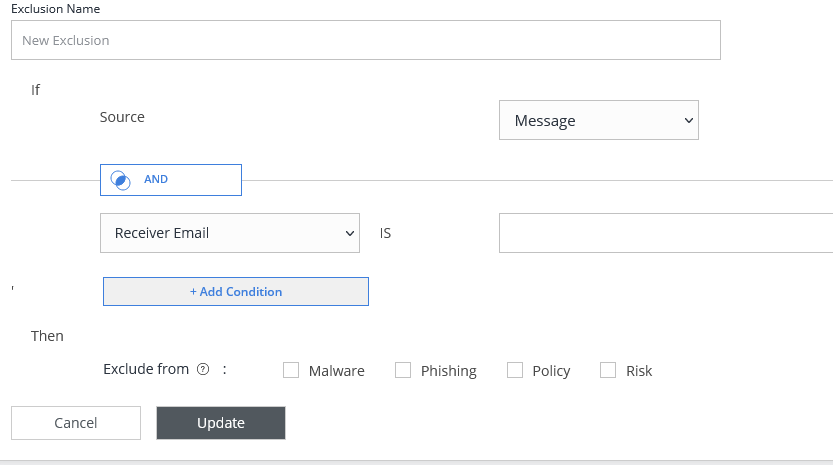Enable the Malware exclusion checkbox
The width and height of the screenshot is (833, 465).
tap(291, 370)
